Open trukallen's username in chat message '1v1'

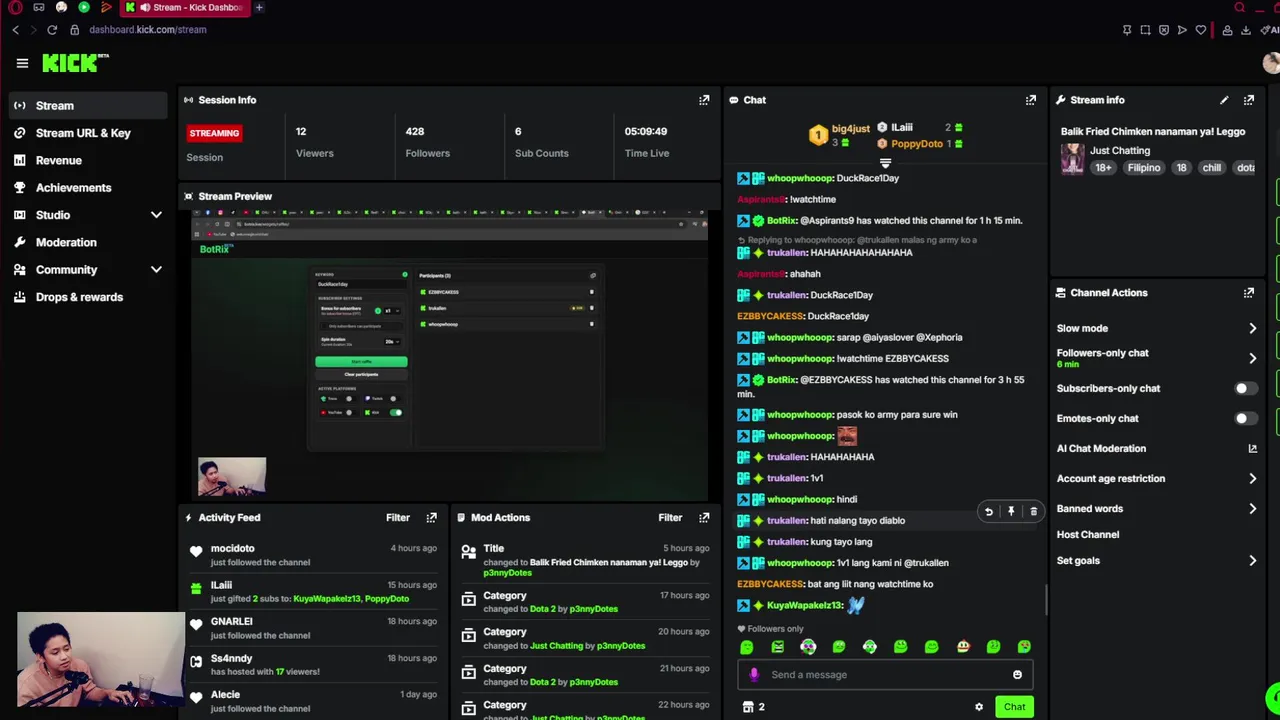click(x=786, y=479)
